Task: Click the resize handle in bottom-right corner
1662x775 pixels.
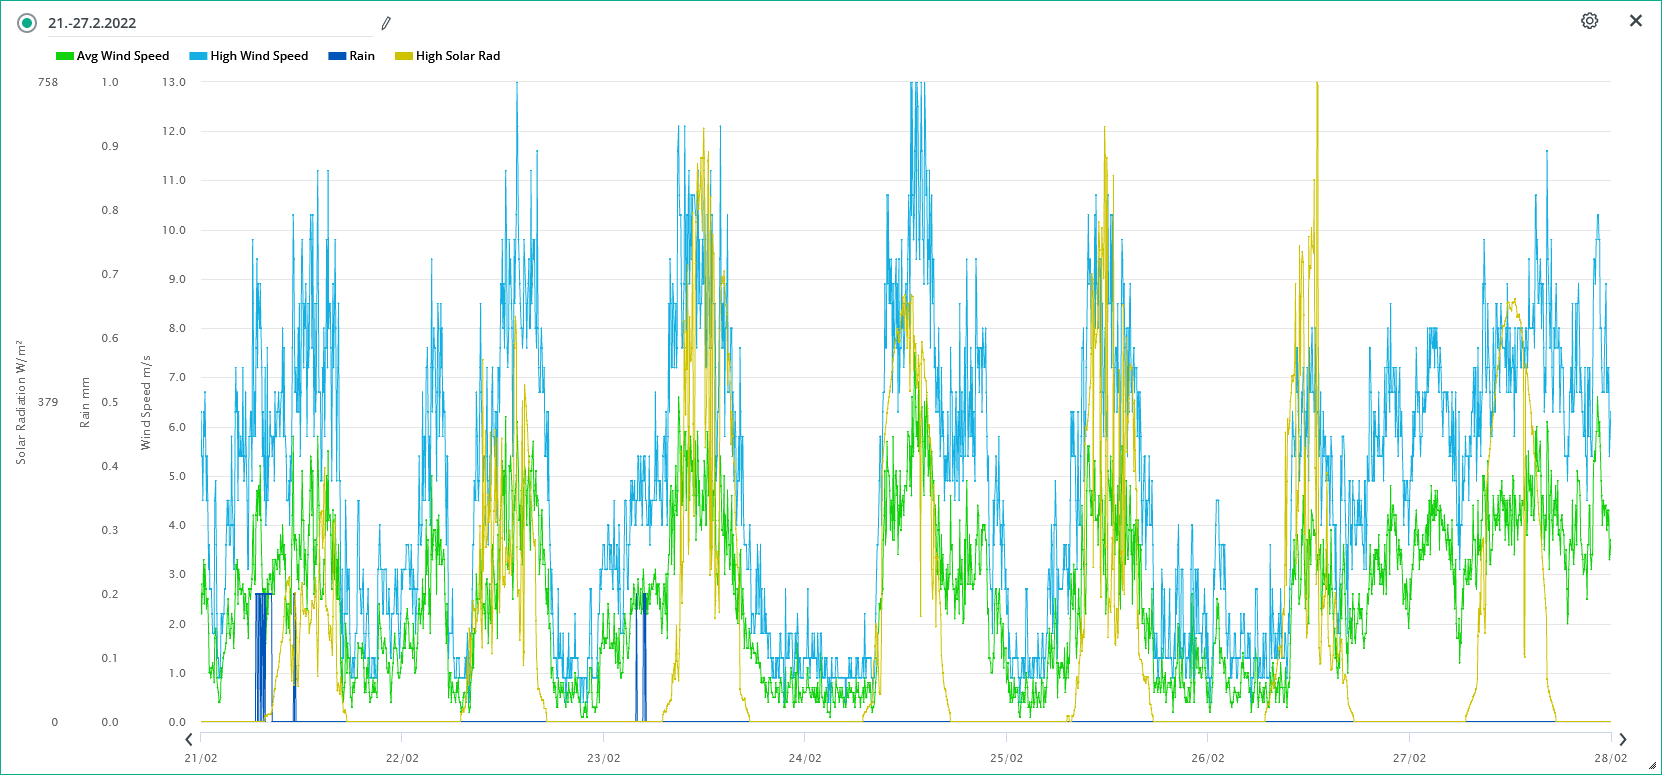Action: pos(1651,765)
